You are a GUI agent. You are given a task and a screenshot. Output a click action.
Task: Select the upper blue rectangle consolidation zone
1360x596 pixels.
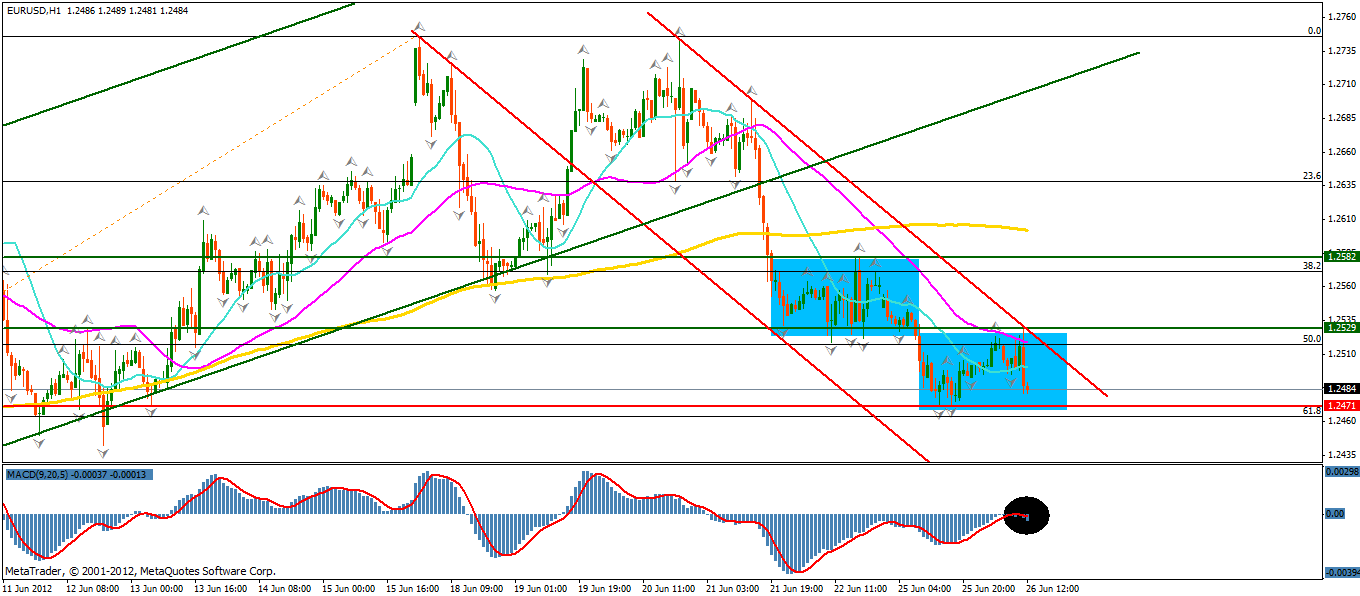pos(844,296)
